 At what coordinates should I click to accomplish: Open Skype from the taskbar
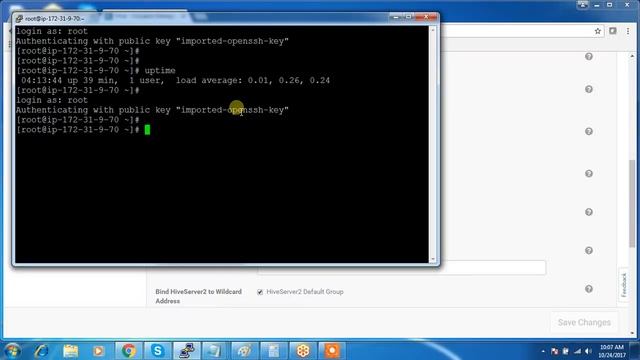coord(158,351)
